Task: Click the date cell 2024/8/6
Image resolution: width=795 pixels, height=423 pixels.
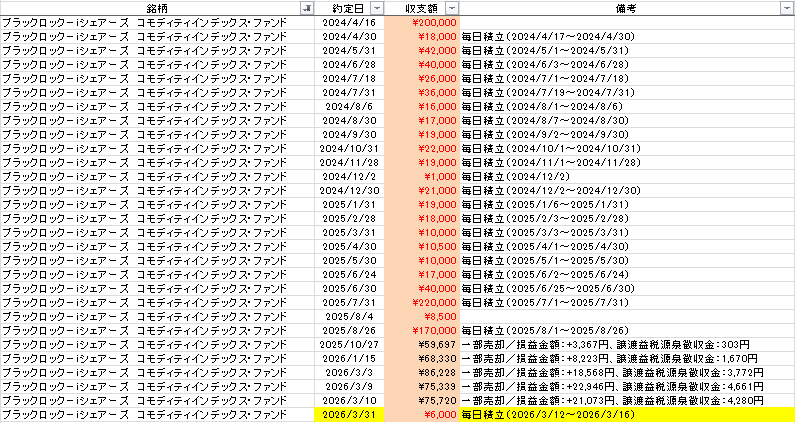Action: (x=349, y=107)
